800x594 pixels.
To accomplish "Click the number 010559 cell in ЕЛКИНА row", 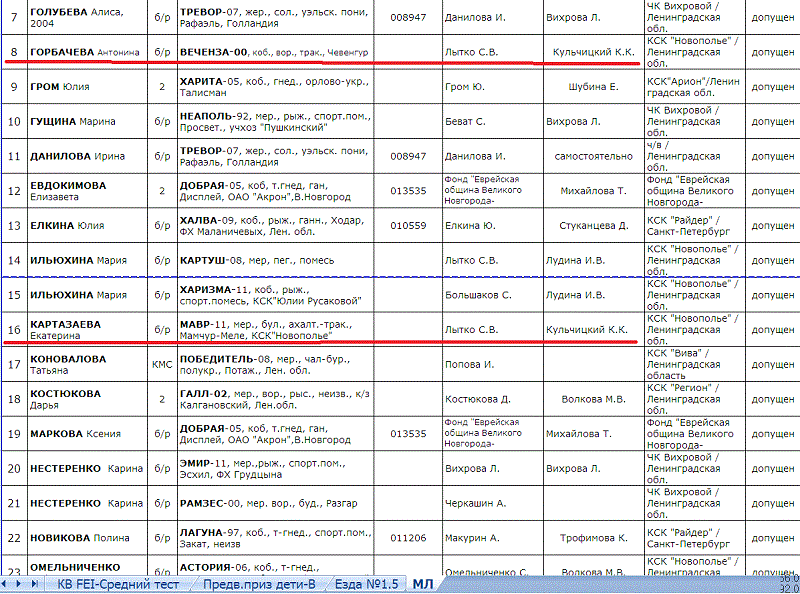I will (x=408, y=225).
